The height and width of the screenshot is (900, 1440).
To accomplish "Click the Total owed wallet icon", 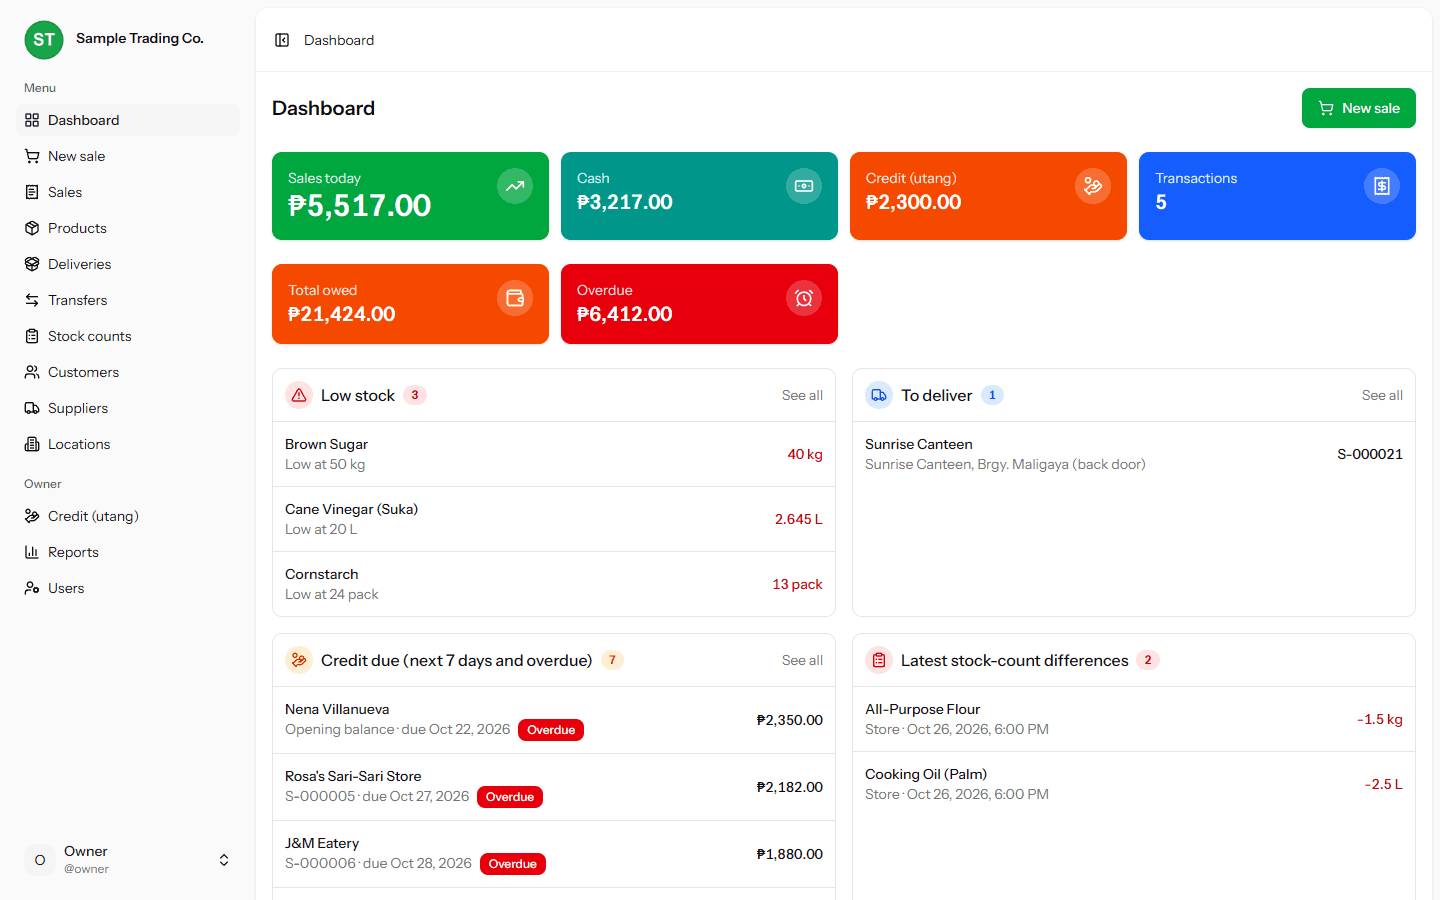I will (515, 298).
